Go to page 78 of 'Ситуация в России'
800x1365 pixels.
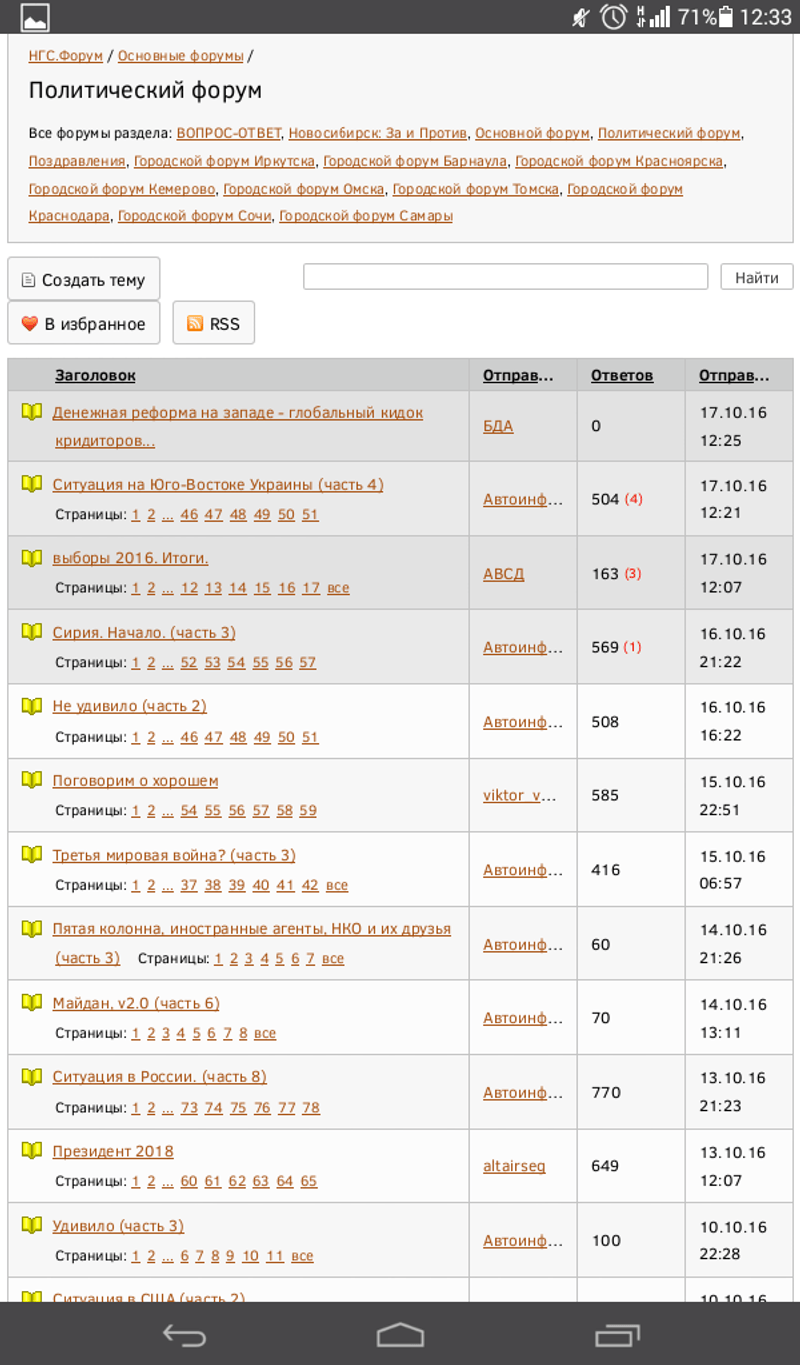(x=311, y=1107)
